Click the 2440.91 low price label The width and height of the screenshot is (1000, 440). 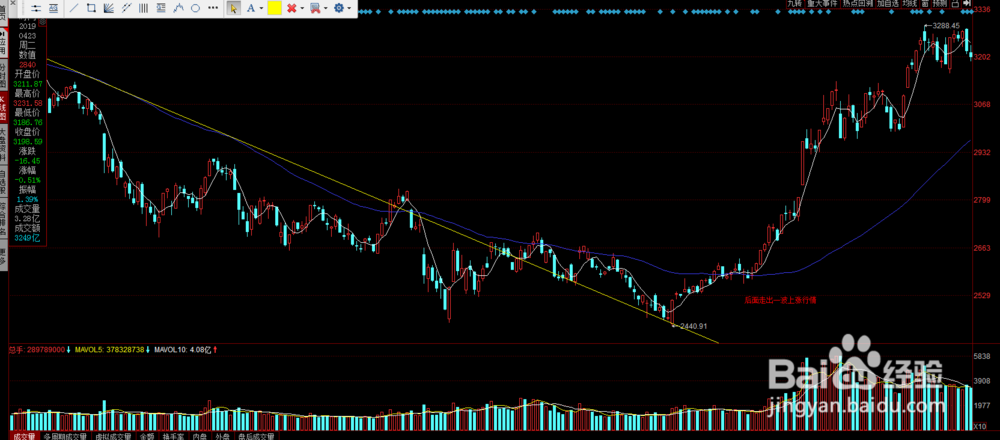pyautogui.click(x=695, y=326)
